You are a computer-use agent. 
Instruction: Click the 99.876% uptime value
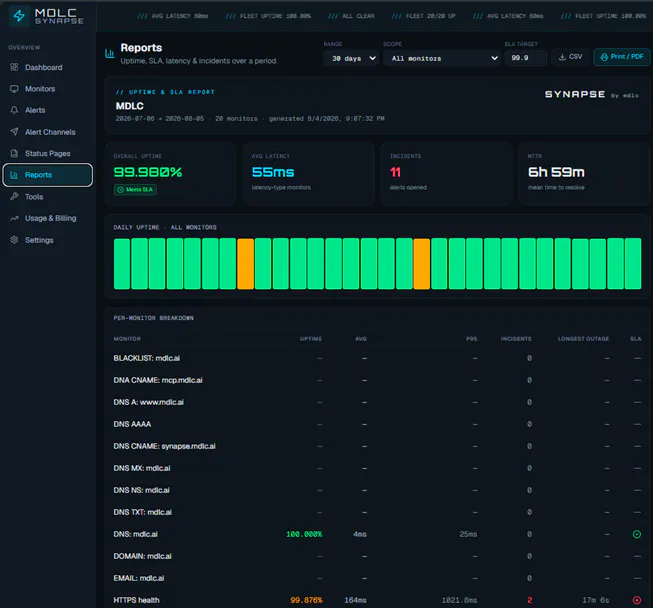point(306,600)
